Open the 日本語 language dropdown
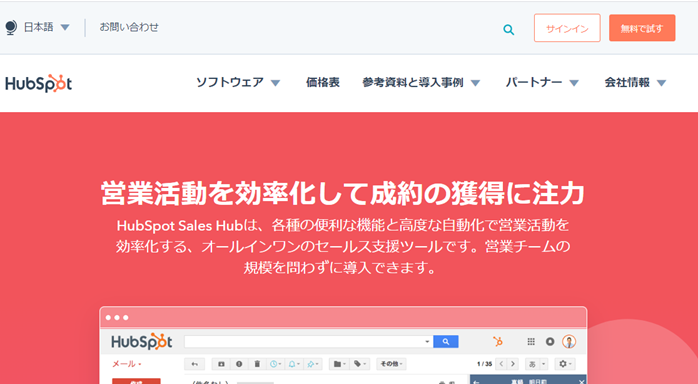 [x=46, y=27]
